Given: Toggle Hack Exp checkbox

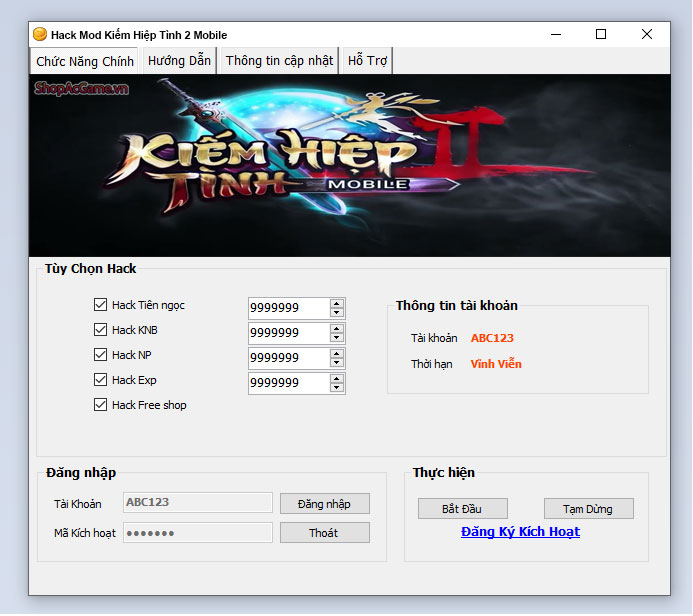Looking at the screenshot, I should coord(100,380).
